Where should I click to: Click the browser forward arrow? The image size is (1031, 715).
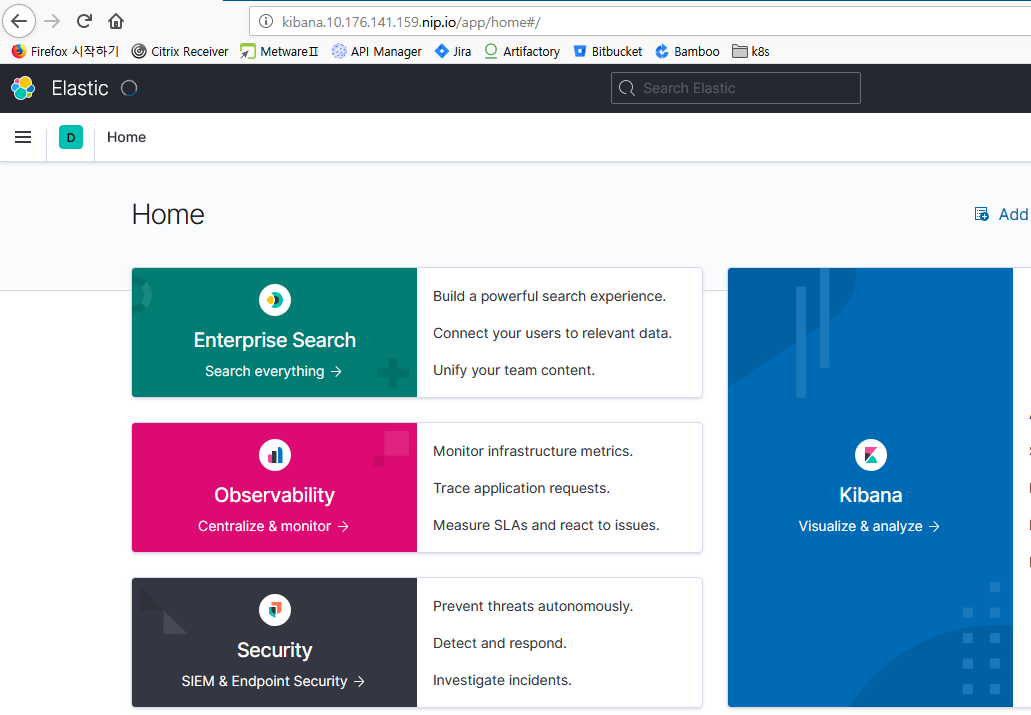(52, 21)
